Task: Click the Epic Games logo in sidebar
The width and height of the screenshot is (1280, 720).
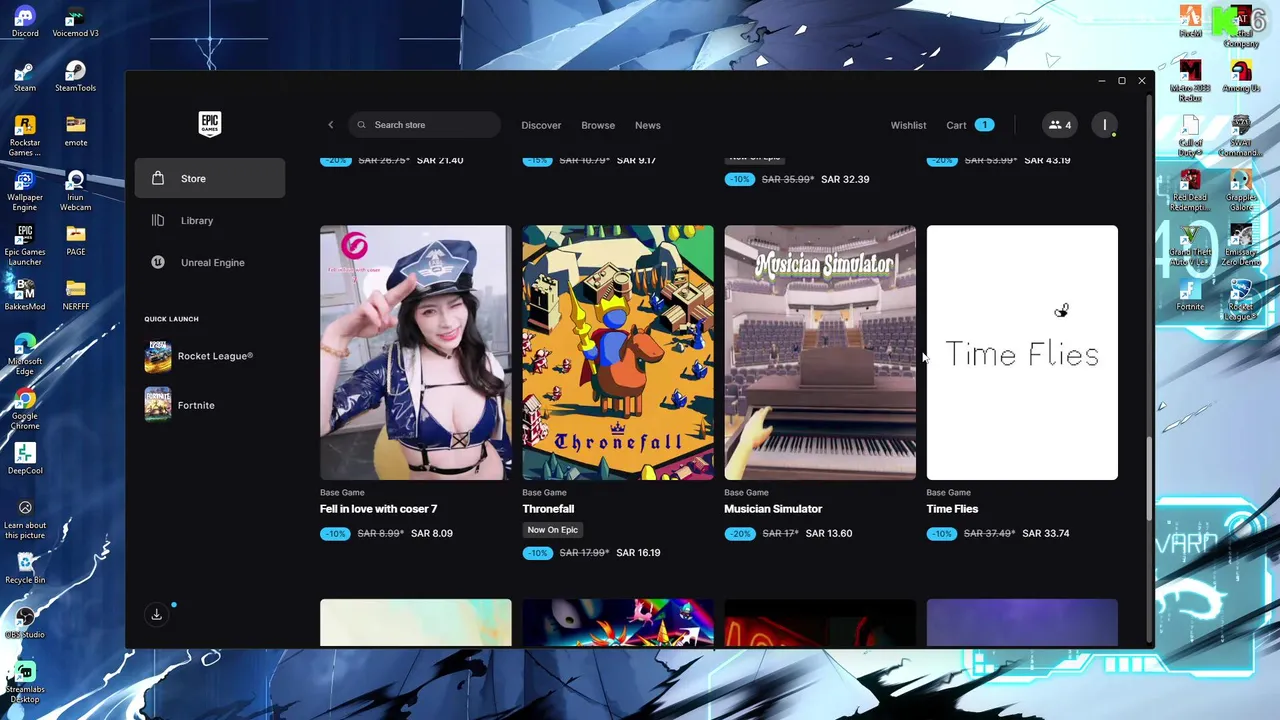Action: pyautogui.click(x=209, y=124)
